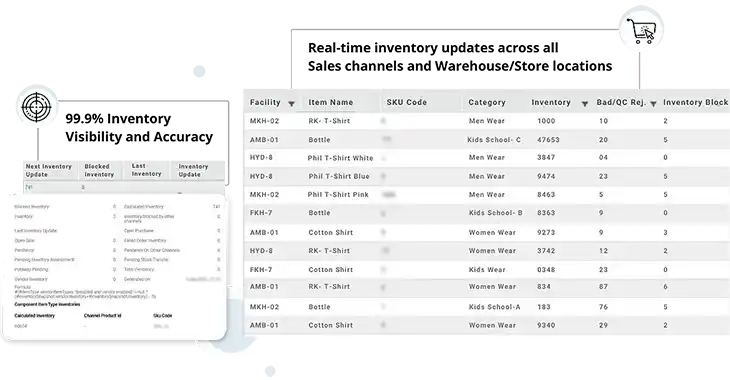Click the Kids School-A category cell
Image resolution: width=730 pixels, height=380 pixels.
pos(494,307)
